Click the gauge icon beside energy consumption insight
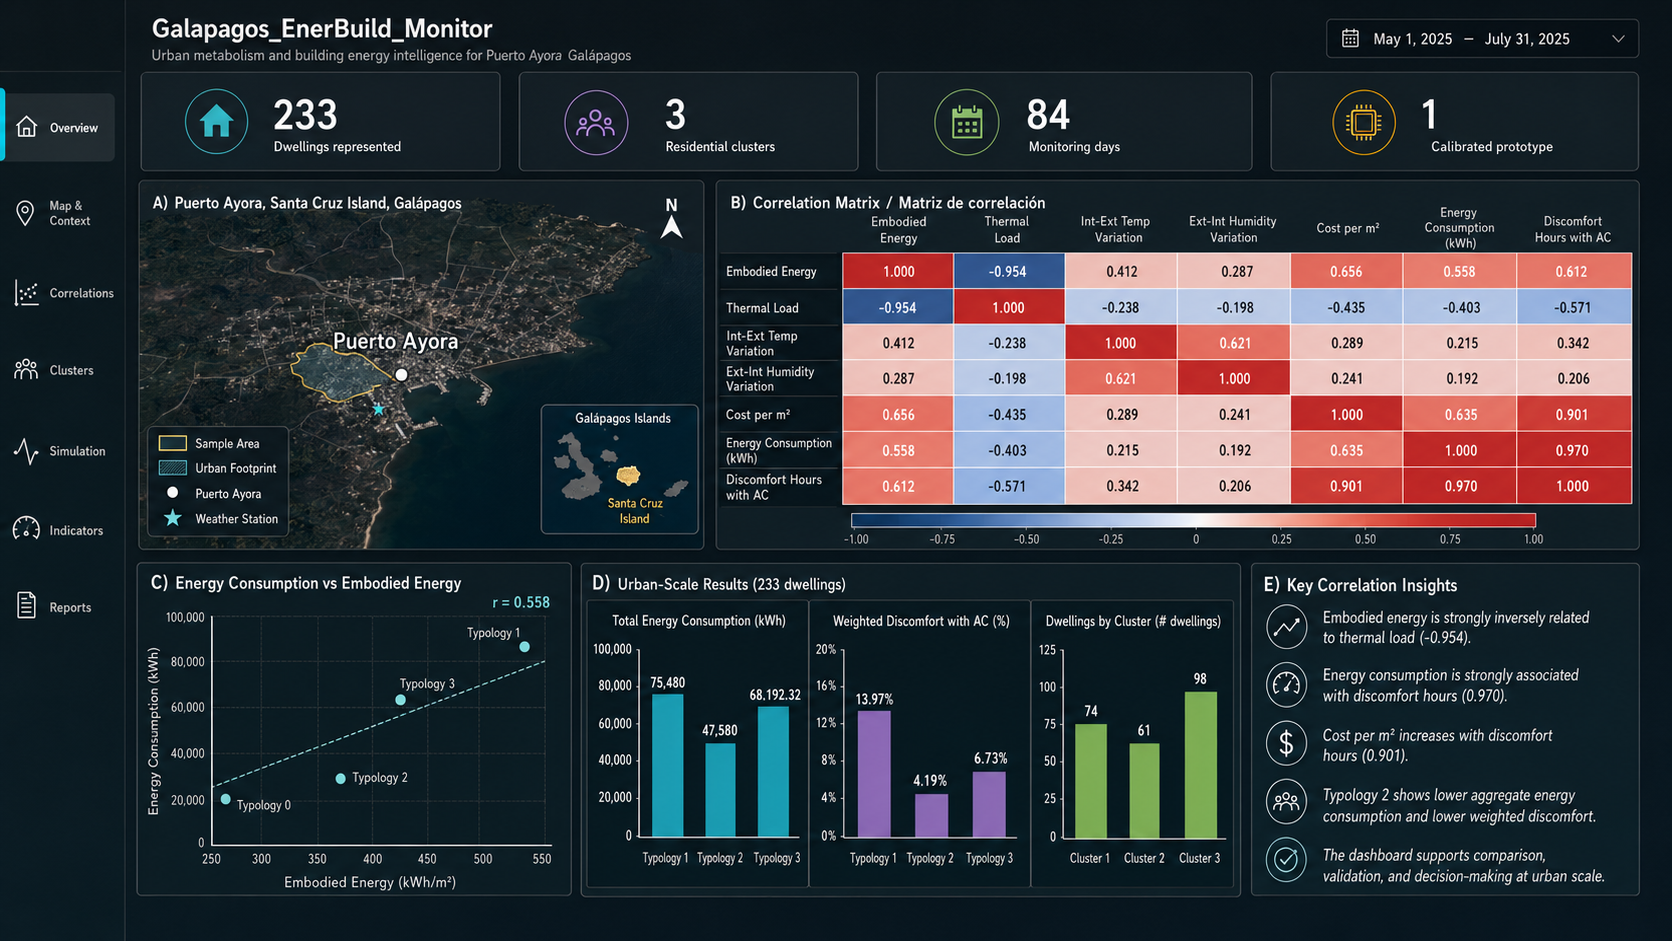1672x941 pixels. click(1286, 685)
